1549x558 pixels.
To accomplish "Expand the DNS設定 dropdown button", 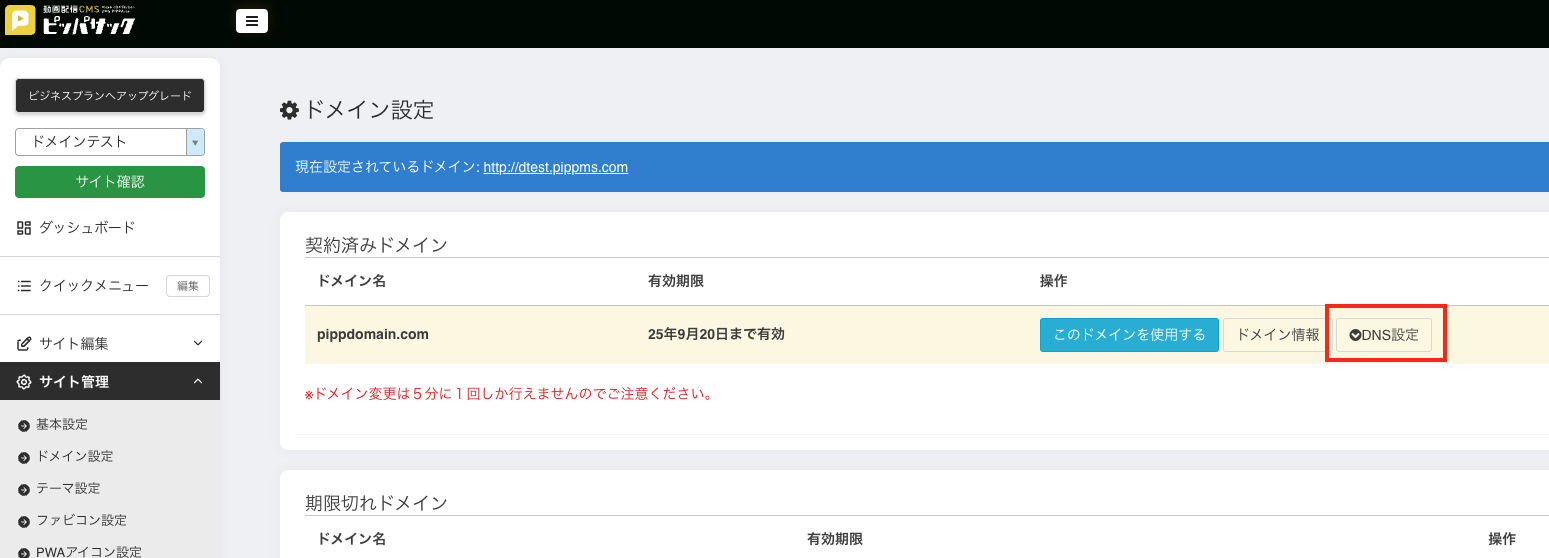I will [x=1384, y=335].
